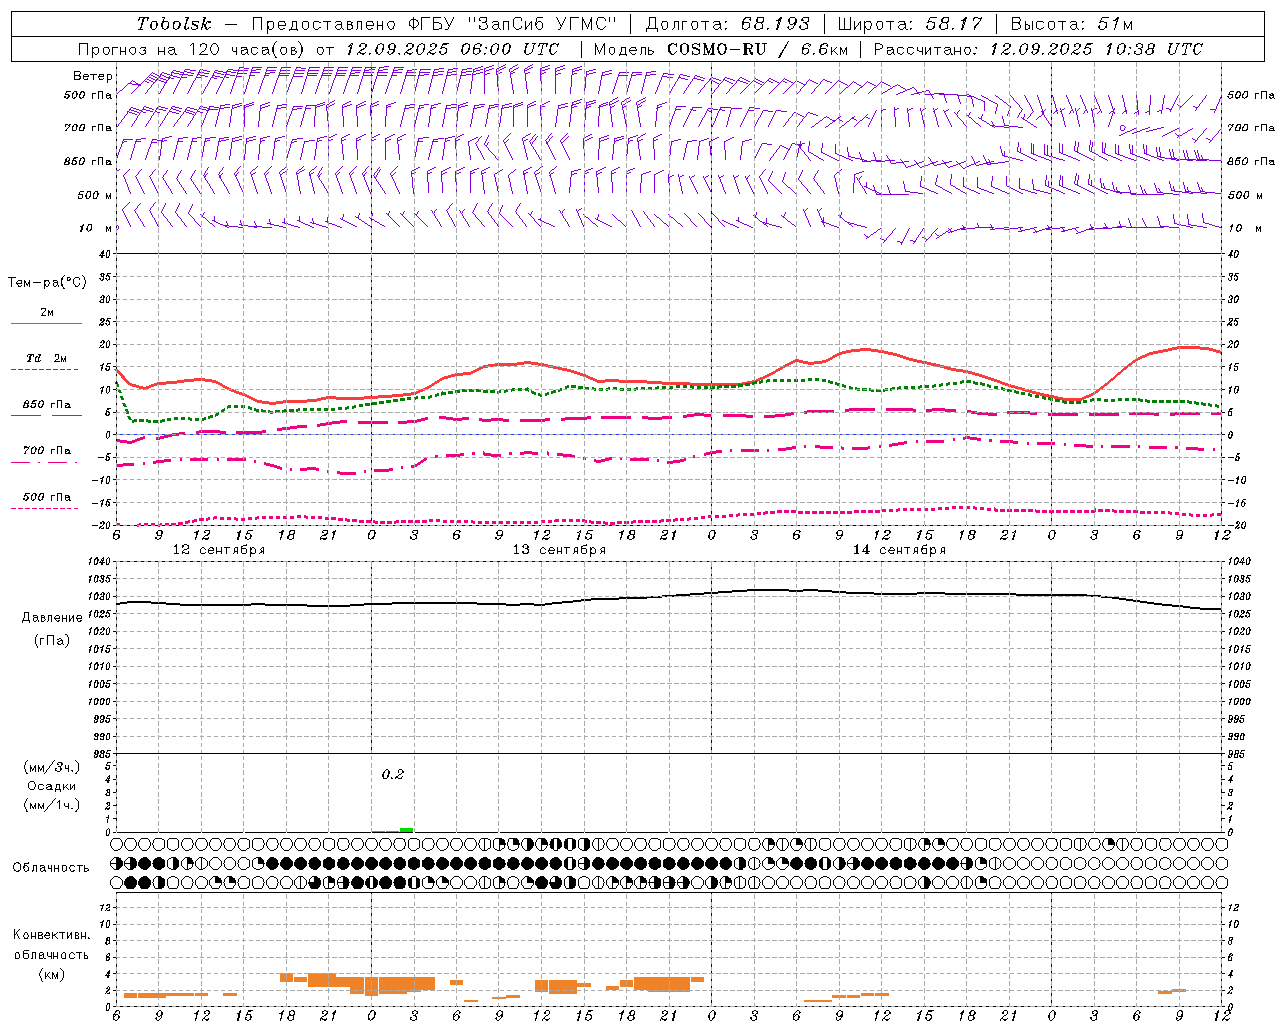Click the '(мм/3ч.)' precipitation unit label
Viewport: 1280px width, 1024px height.
[52, 767]
